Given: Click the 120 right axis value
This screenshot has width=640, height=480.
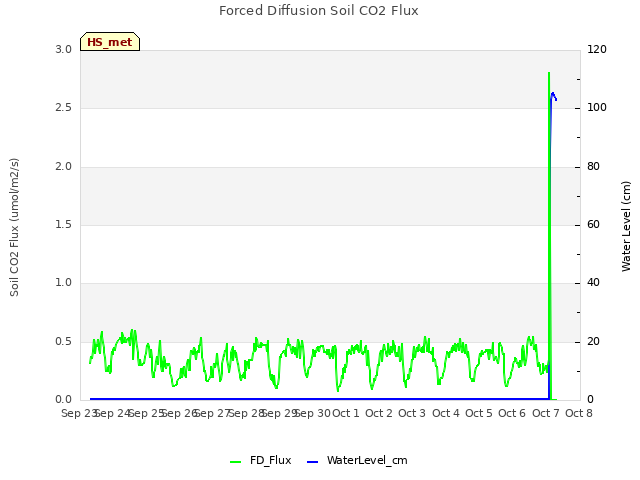Looking at the screenshot, I should (x=597, y=49).
